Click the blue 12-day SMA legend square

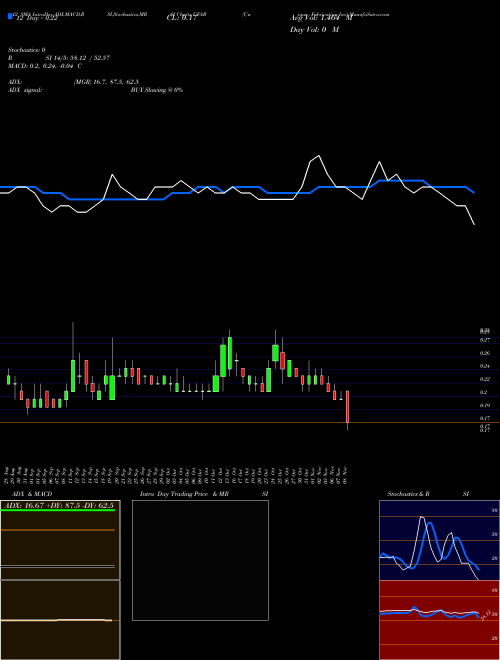[x=10, y=16]
